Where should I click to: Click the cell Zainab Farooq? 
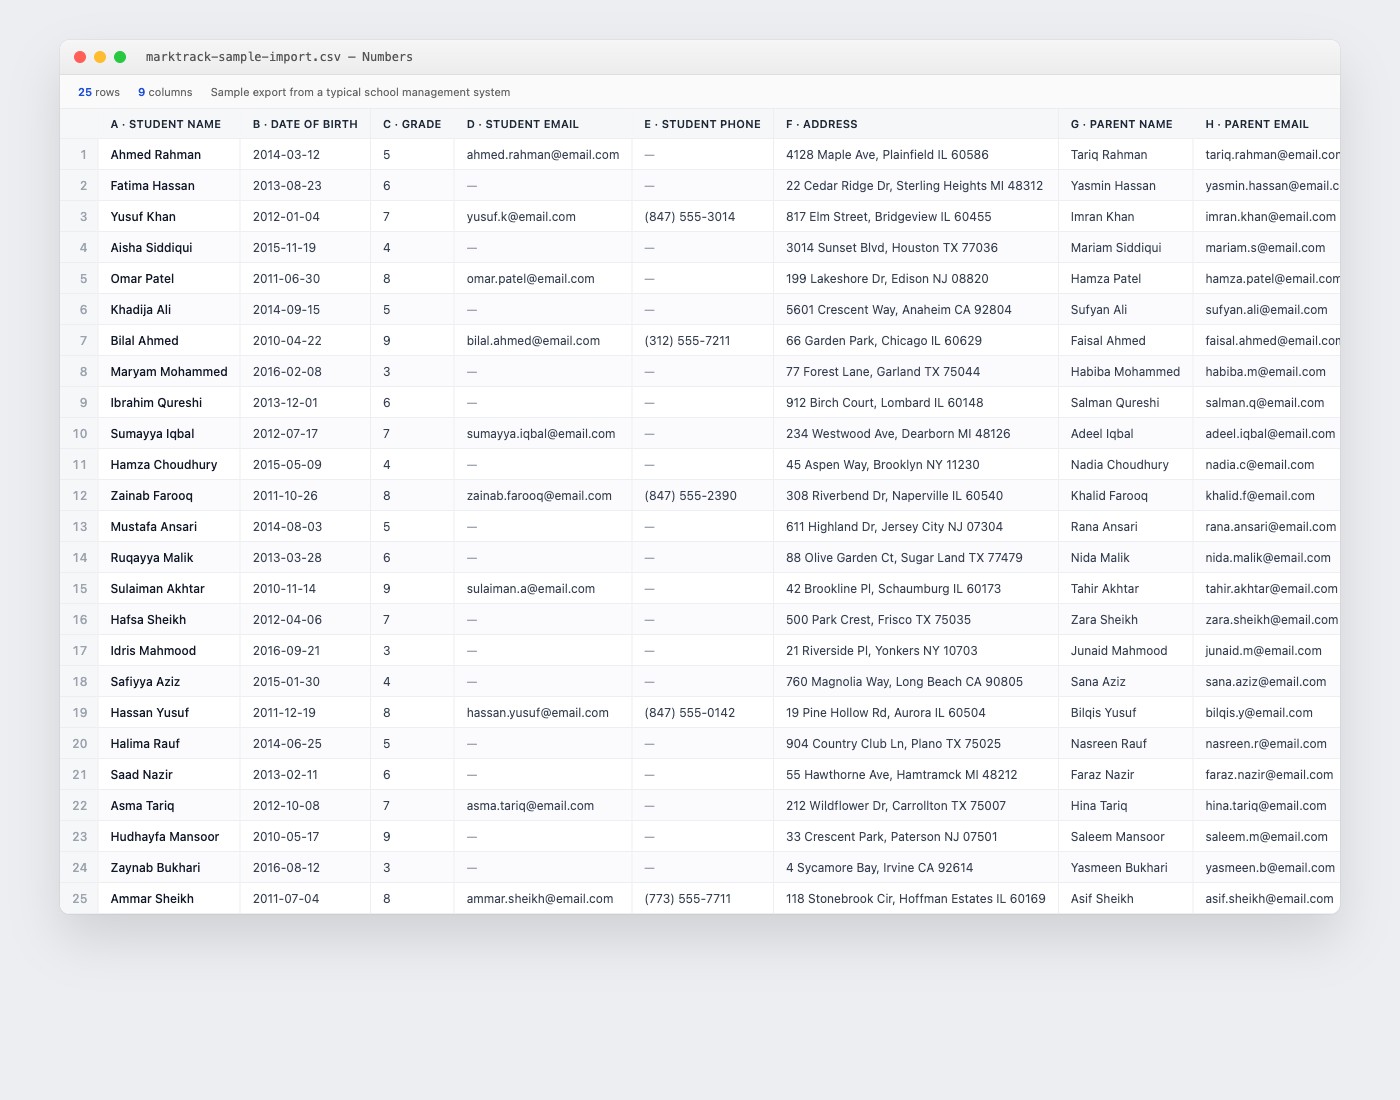(170, 496)
